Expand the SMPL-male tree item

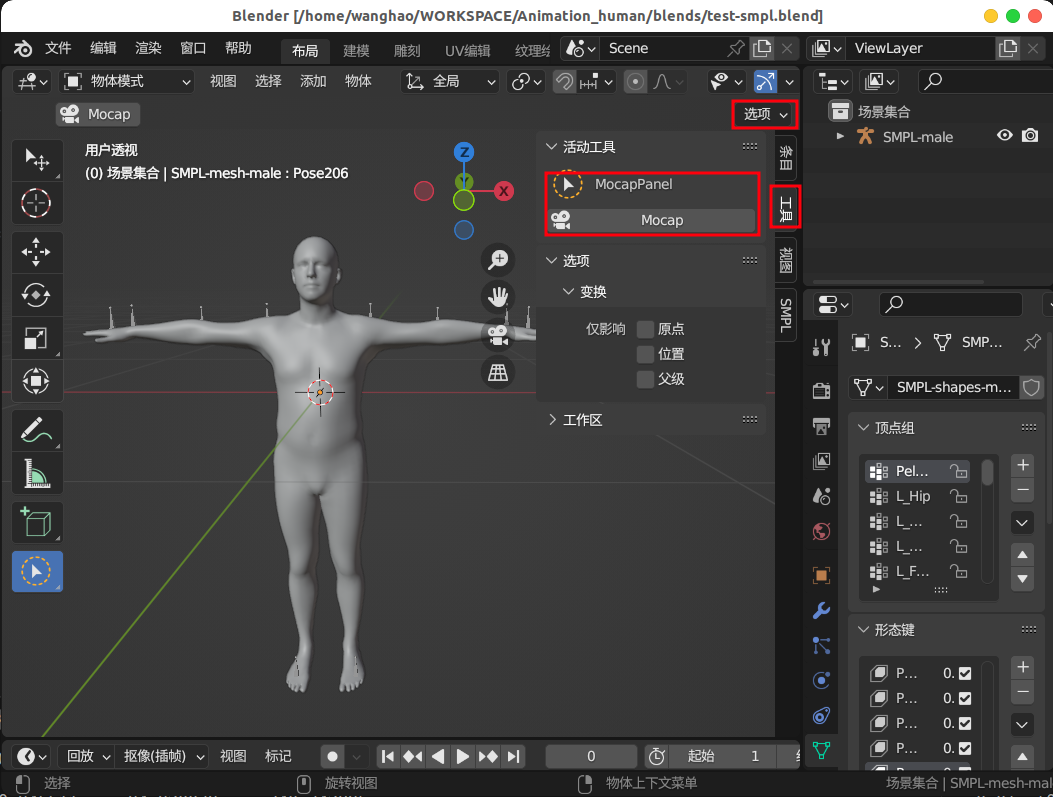(x=839, y=136)
